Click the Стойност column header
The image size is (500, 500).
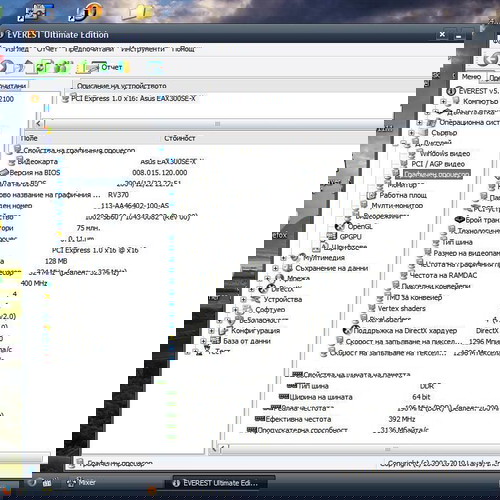click(179, 138)
